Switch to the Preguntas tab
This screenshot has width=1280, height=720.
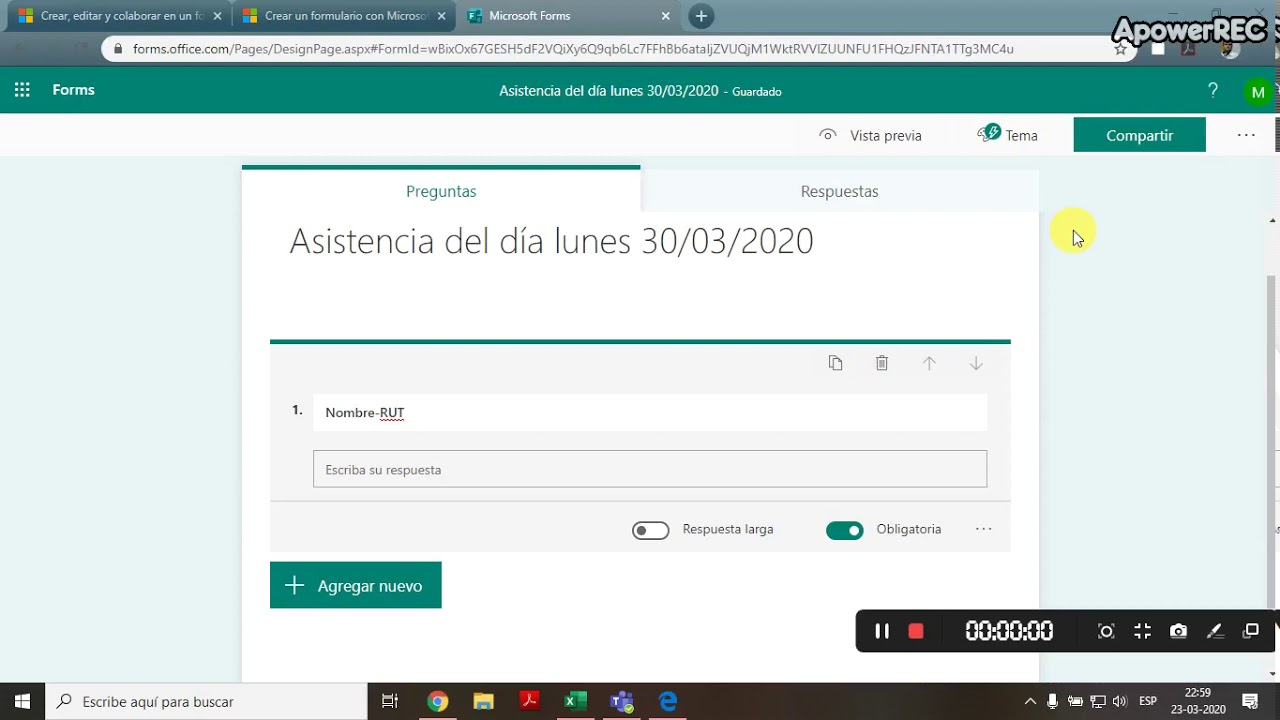pyautogui.click(x=441, y=191)
